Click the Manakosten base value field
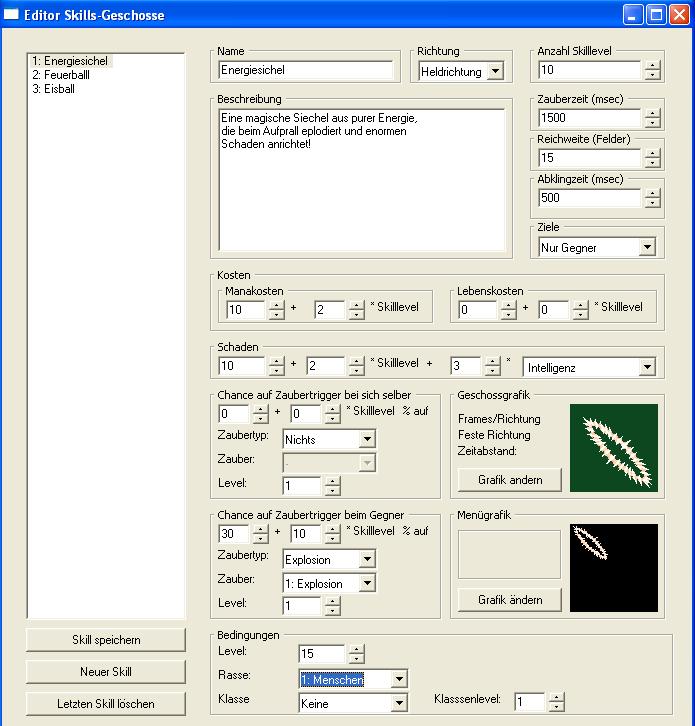This screenshot has width=695, height=726. point(245,310)
